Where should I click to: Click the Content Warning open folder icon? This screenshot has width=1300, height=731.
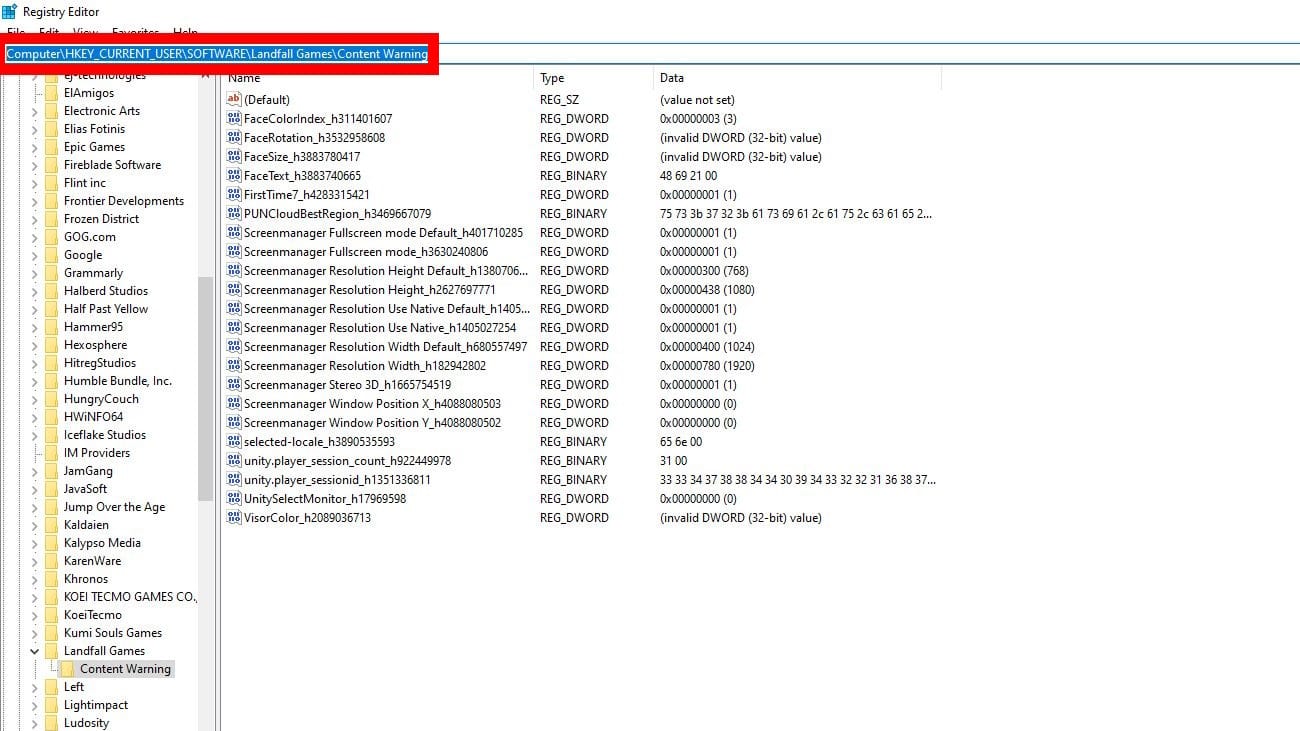pos(68,669)
